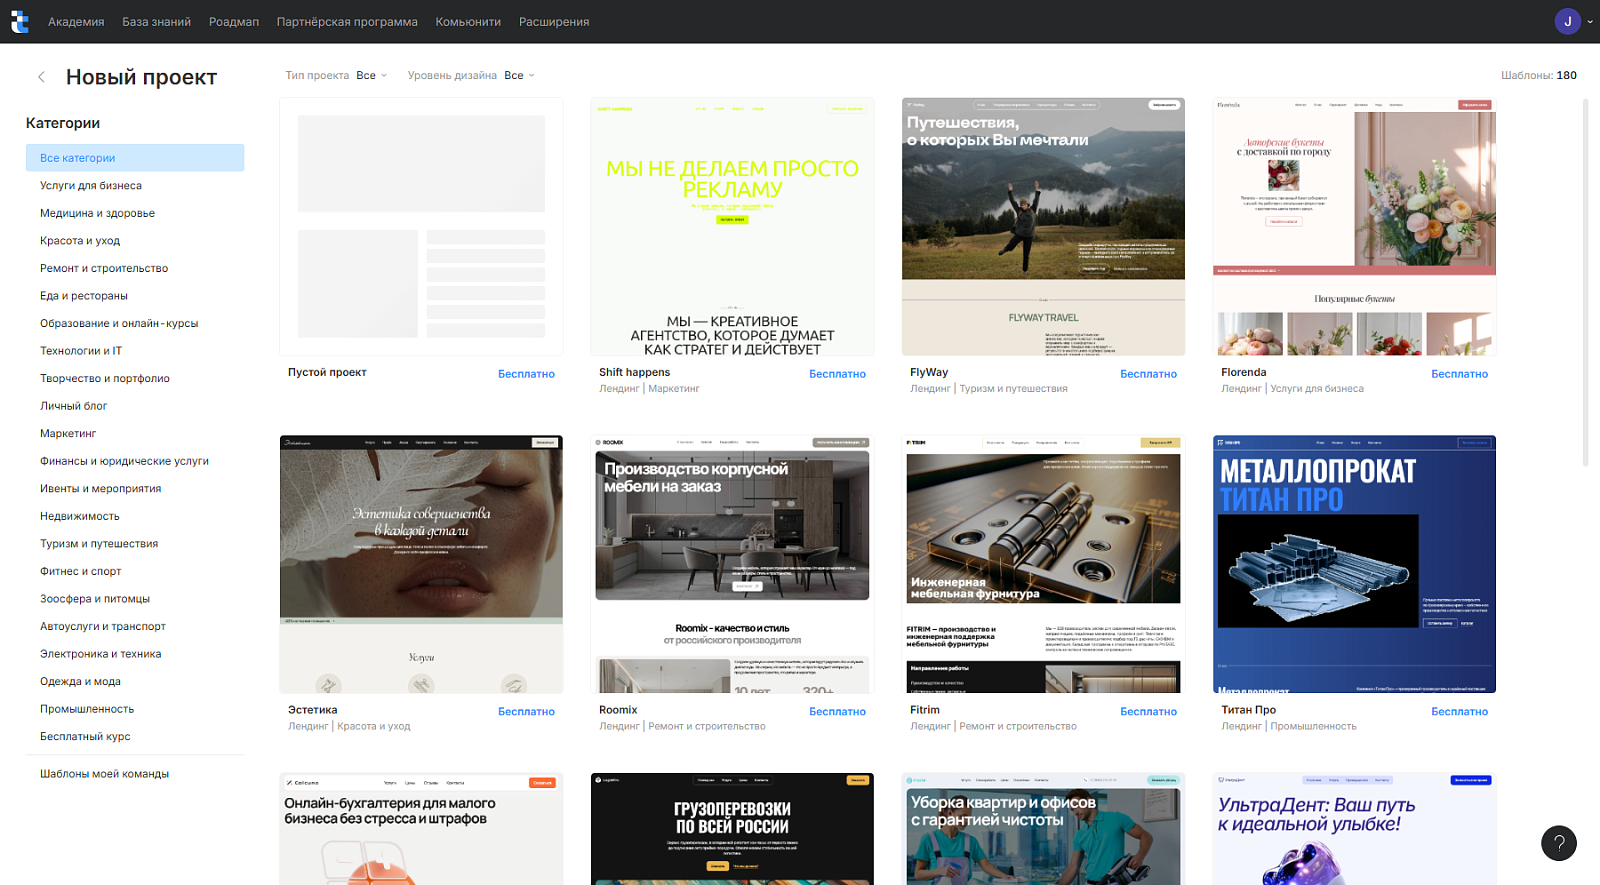Open the user avatar J menu

point(1567,21)
